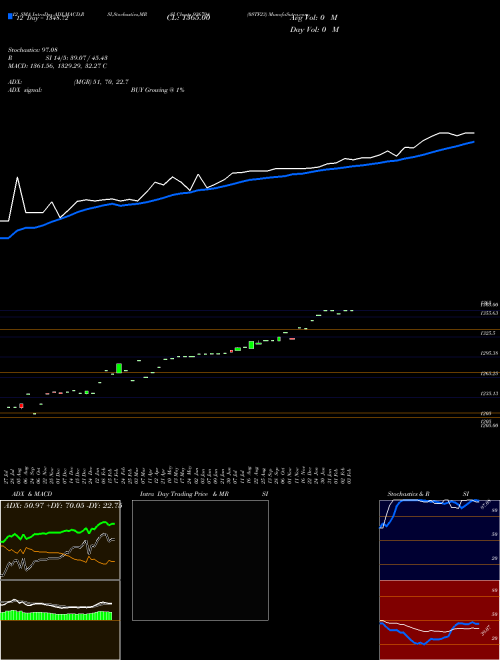
Task: Click the ADX signal: label
Action: pos(25,90)
